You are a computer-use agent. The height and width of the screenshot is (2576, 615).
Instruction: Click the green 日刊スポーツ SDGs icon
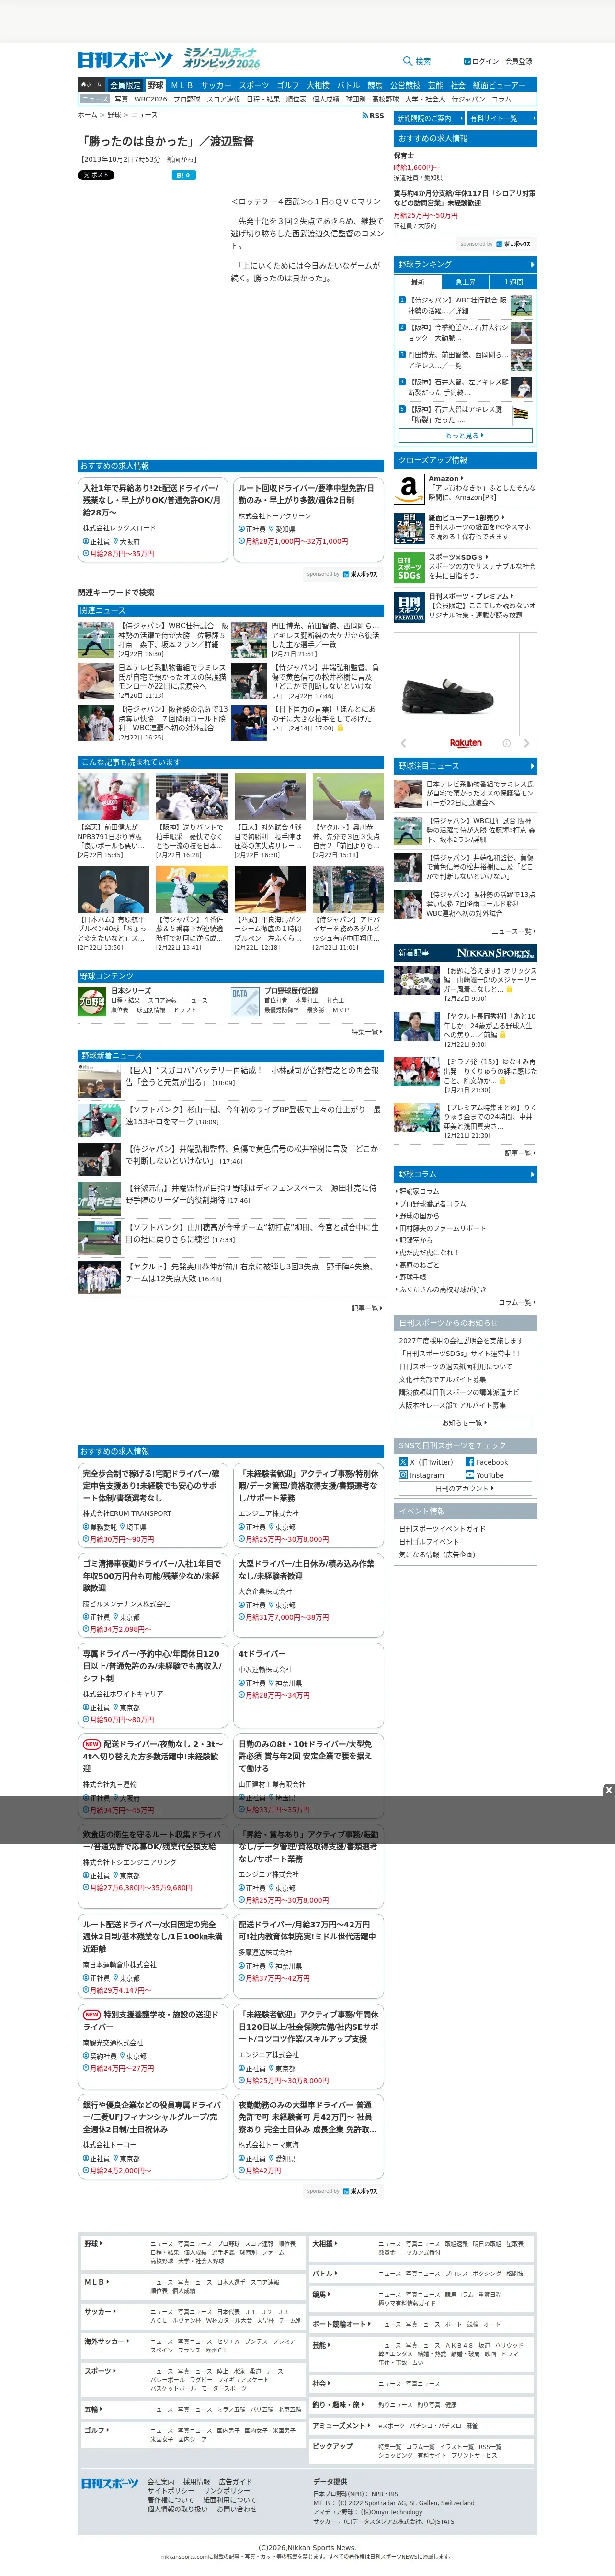tap(408, 568)
